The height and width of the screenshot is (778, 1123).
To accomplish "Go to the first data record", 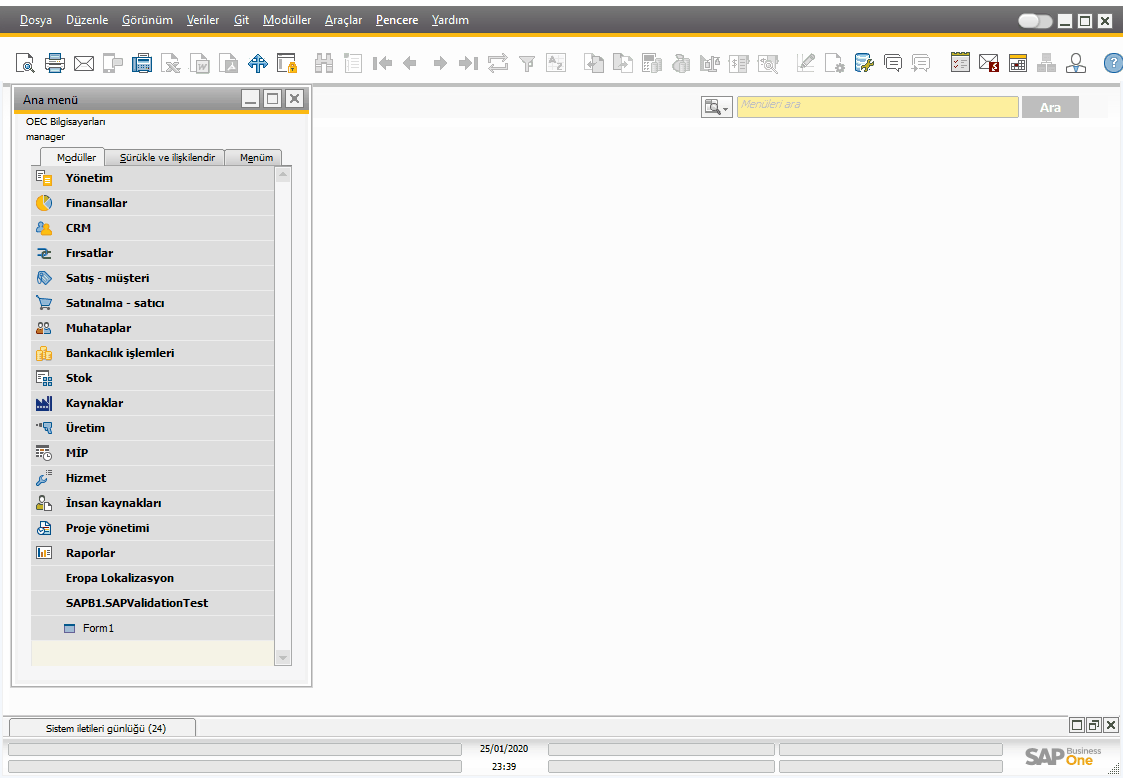I will (x=382, y=63).
